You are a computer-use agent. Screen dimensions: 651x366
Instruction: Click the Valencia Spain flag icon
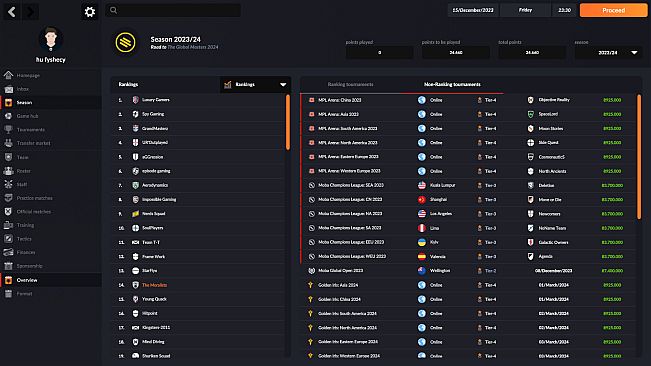[422, 256]
